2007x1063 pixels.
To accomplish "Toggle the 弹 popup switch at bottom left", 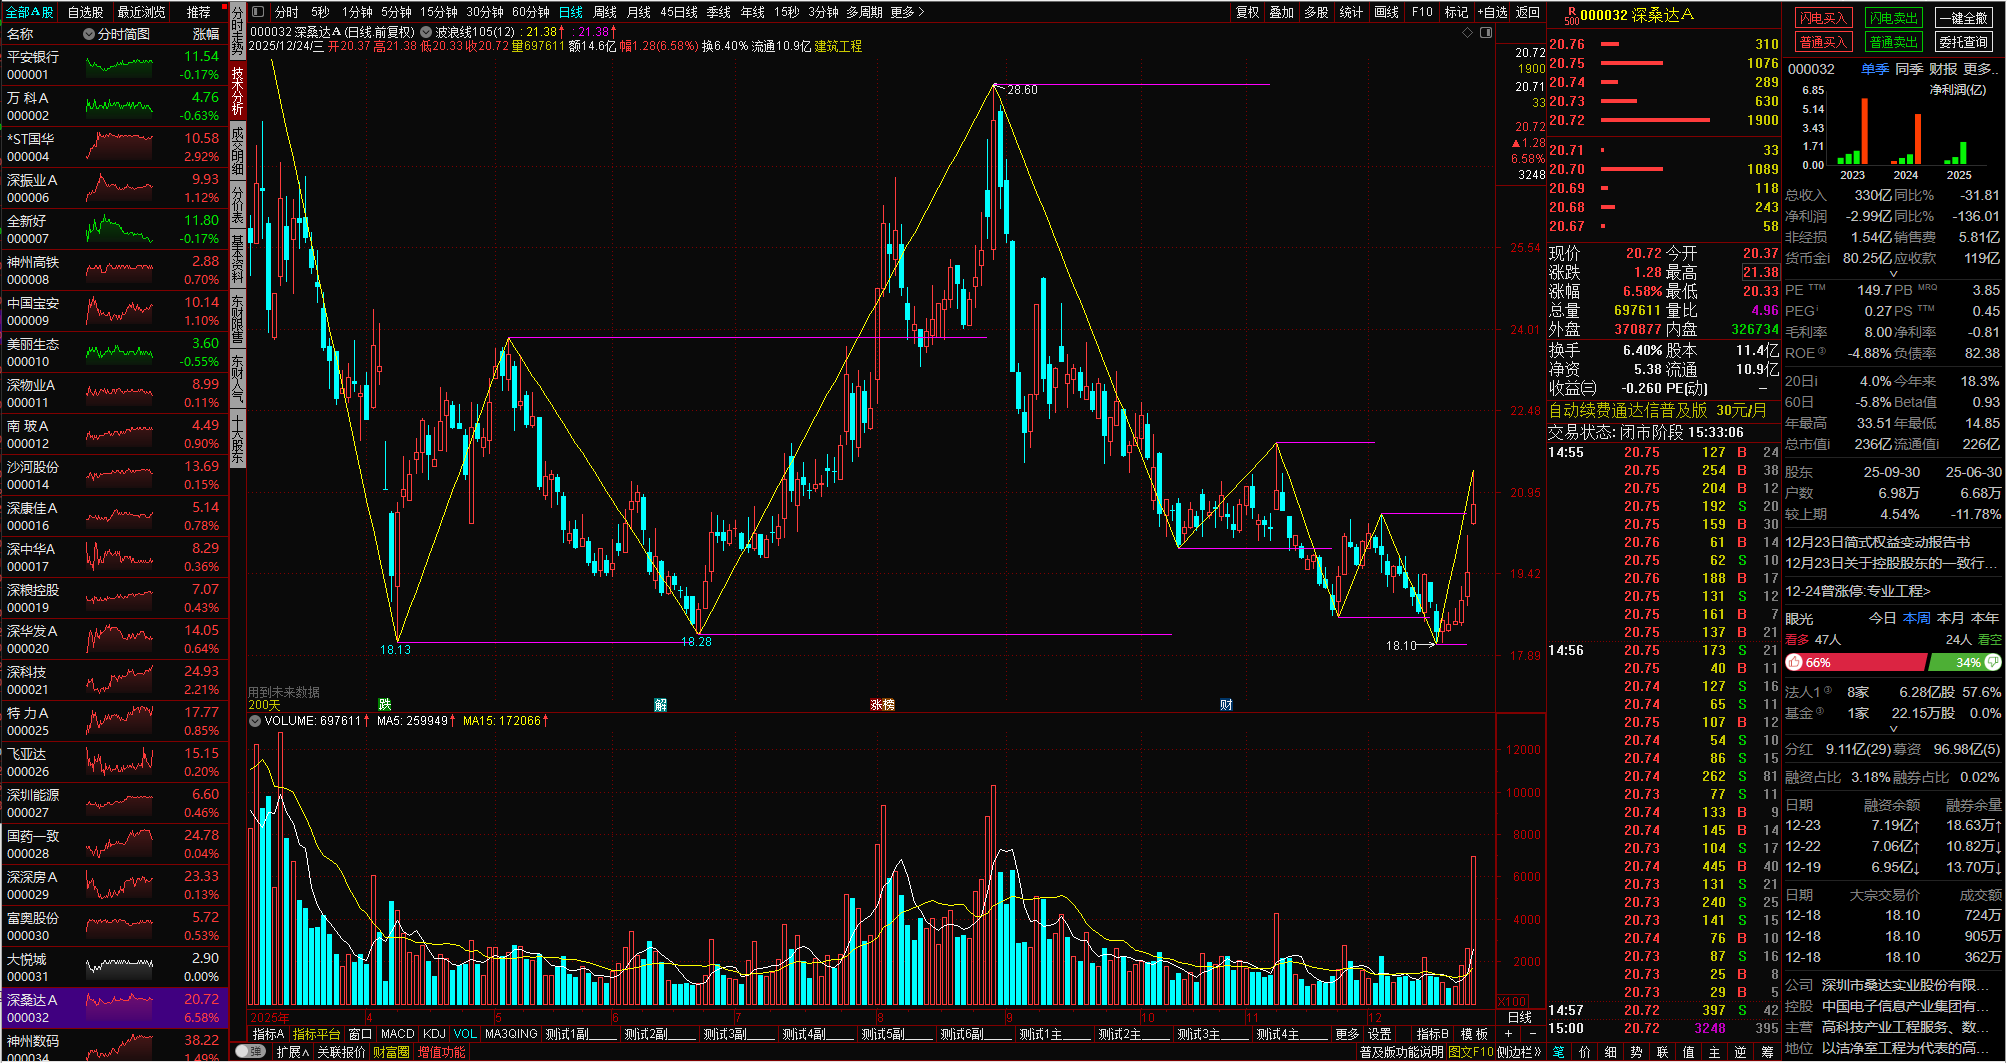I will 251,1051.
